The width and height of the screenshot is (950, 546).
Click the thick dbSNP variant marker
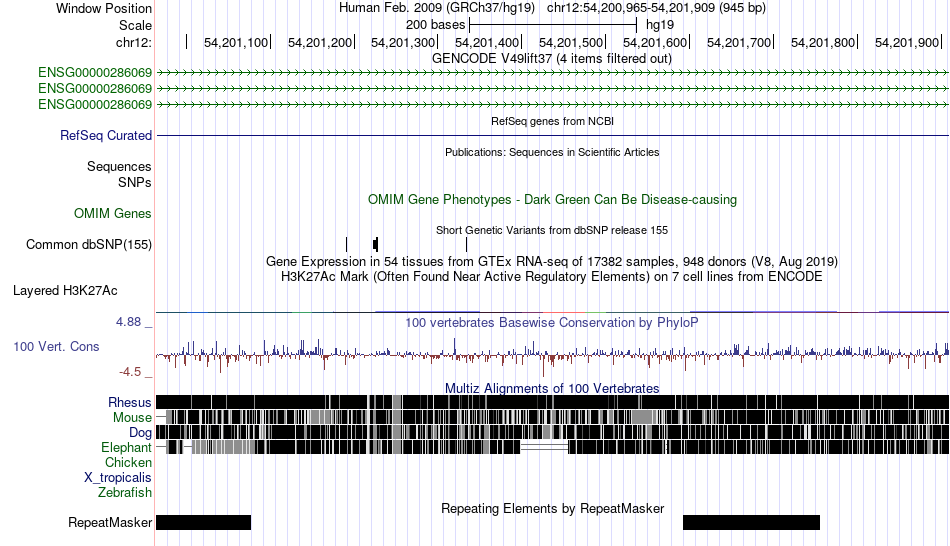pos(376,244)
